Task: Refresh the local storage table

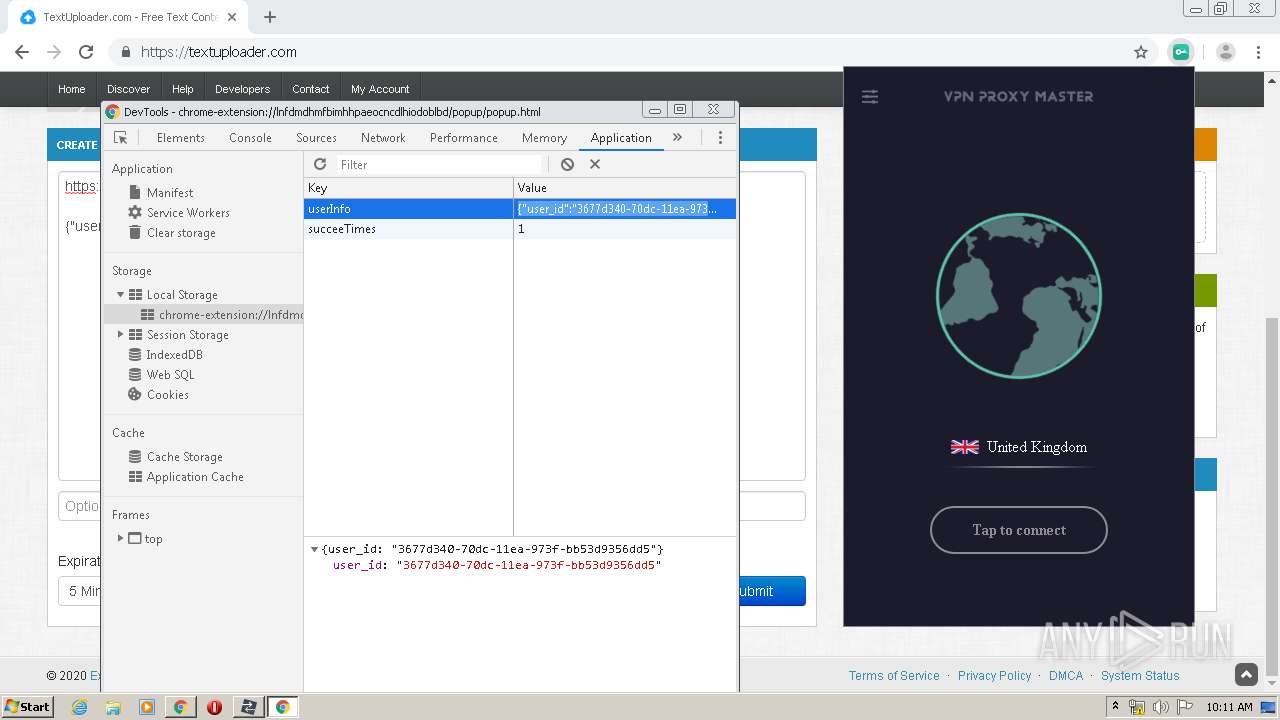Action: click(x=320, y=164)
